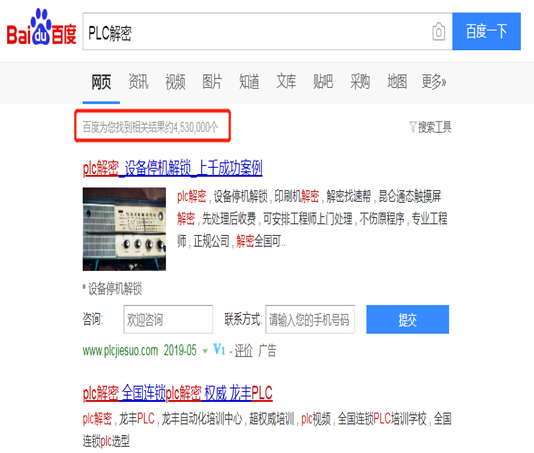Expand the dropdown arrow after 2019-05
Viewport: 534px width, 453px height.
[205, 351]
